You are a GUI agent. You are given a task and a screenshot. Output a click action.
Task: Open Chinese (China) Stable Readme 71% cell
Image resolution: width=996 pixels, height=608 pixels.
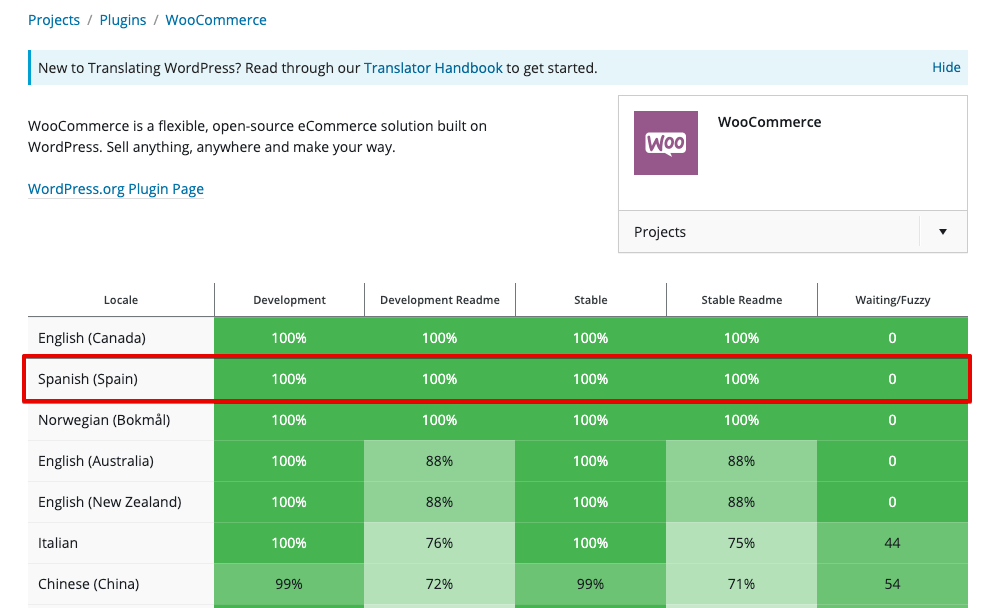click(x=741, y=584)
